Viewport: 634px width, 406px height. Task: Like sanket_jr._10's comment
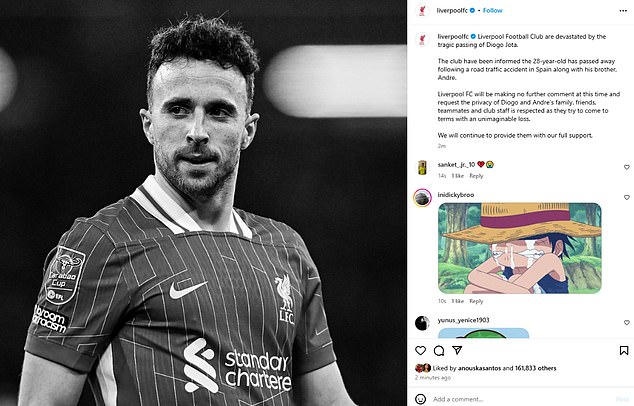pyautogui.click(x=627, y=167)
